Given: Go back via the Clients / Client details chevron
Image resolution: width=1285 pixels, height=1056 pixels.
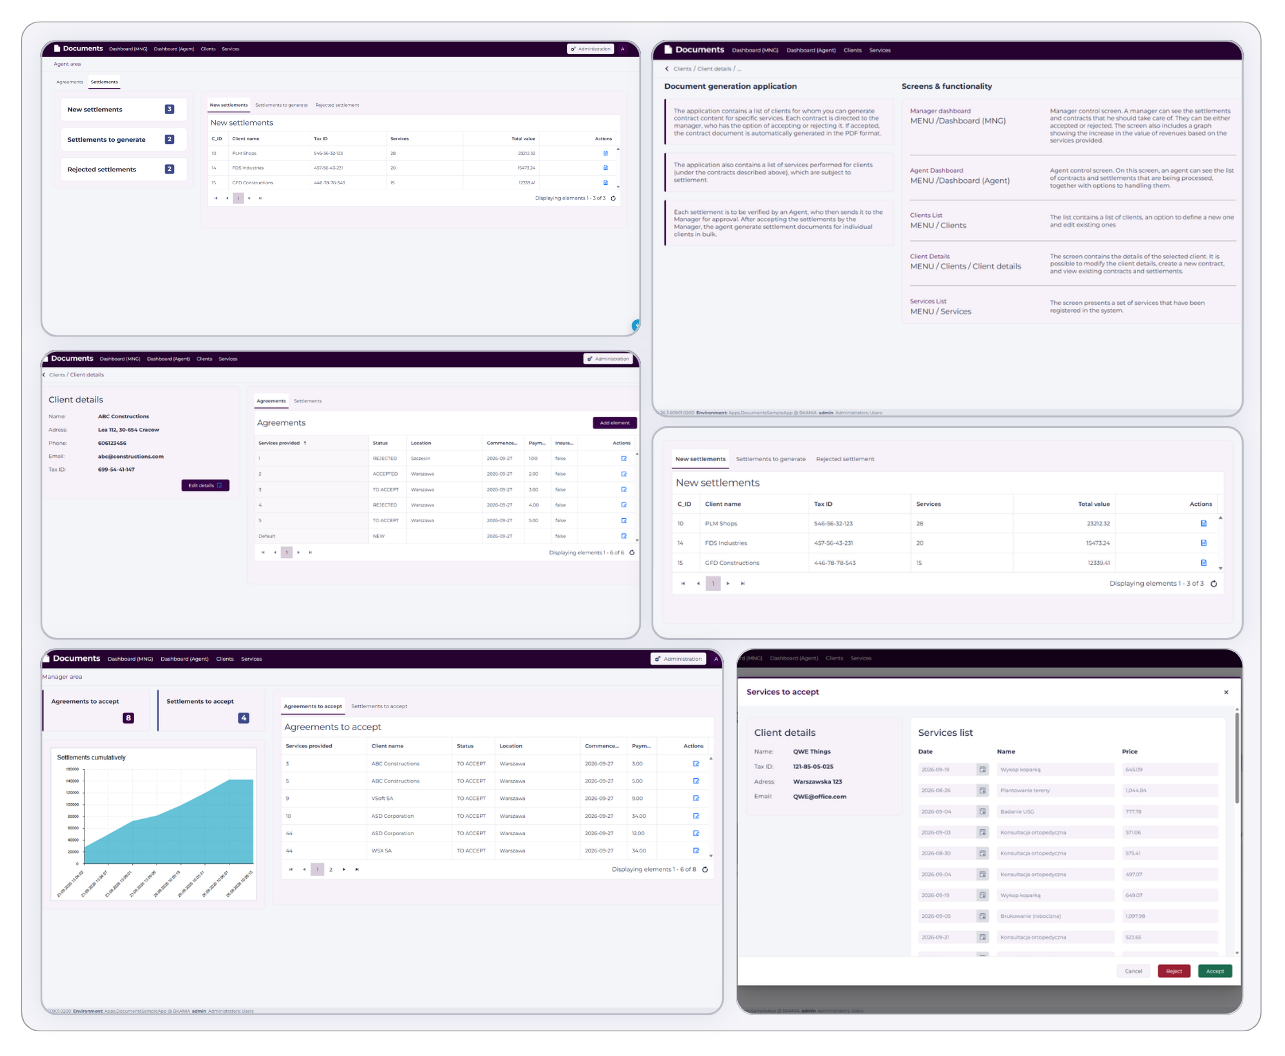Looking at the screenshot, I should click(44, 375).
